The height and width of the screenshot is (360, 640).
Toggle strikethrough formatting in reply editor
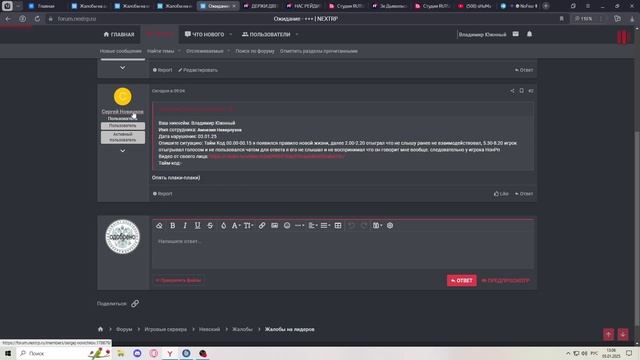pos(210,225)
